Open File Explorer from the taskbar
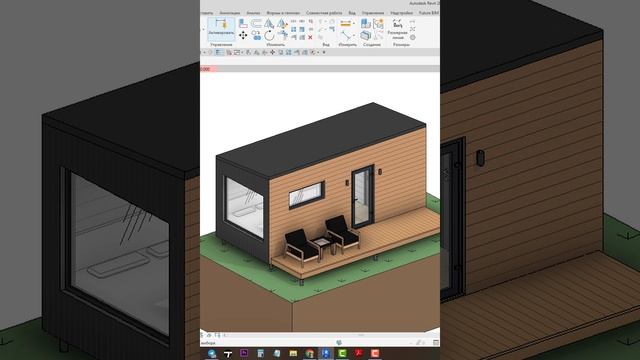640x360 pixels. click(x=293, y=353)
